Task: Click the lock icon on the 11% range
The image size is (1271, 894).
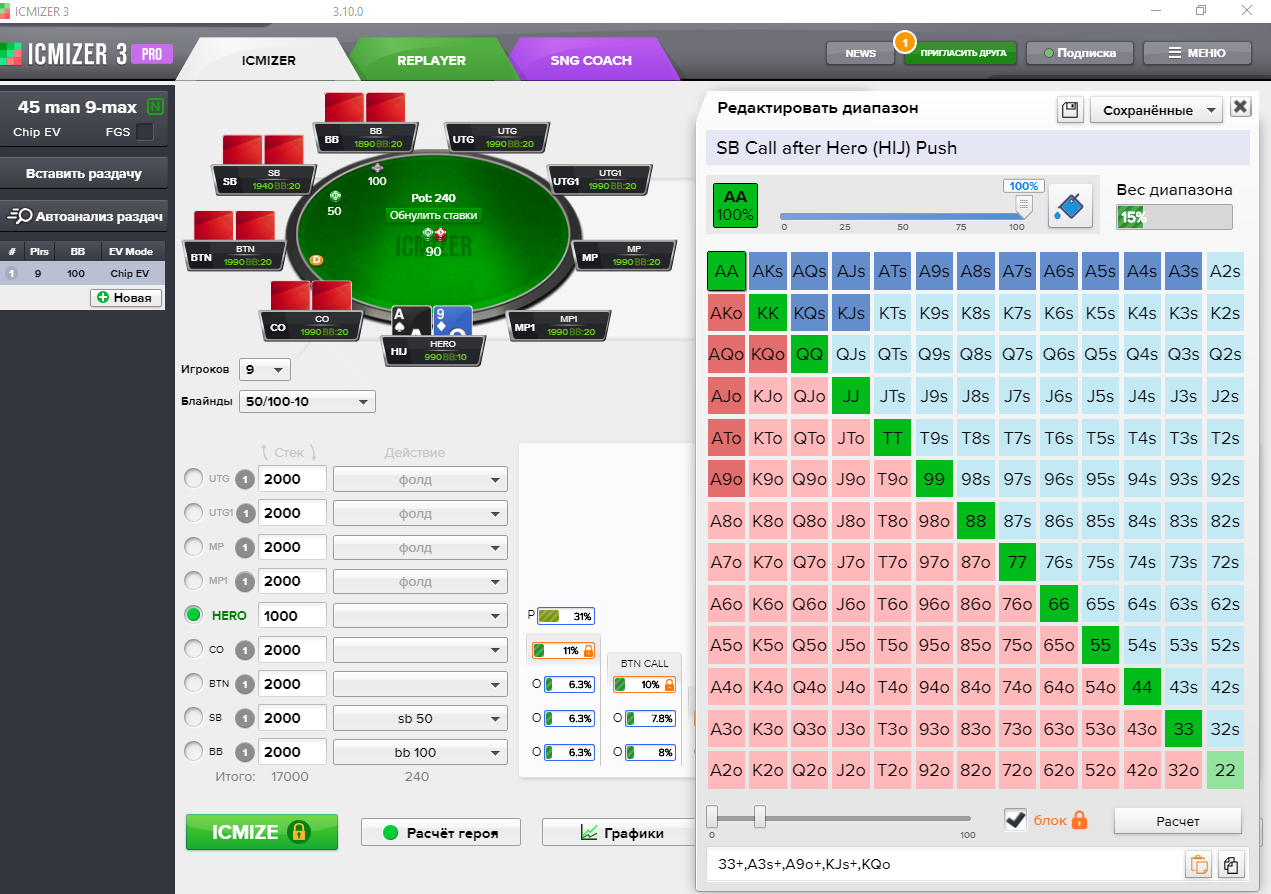Action: coord(589,651)
